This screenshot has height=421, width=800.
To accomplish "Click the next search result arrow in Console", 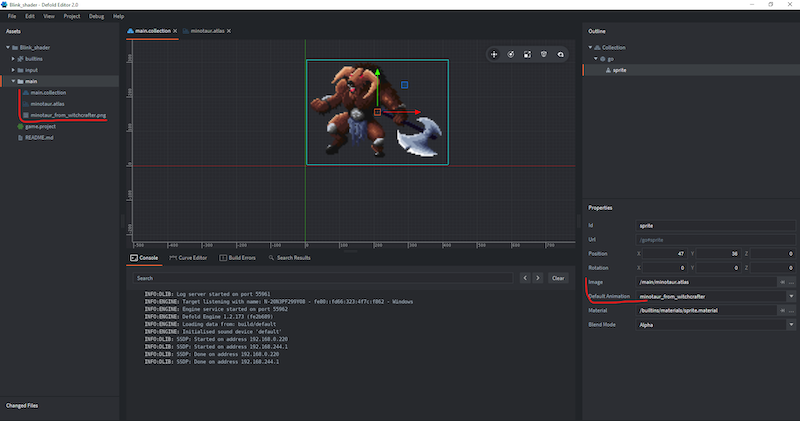I will point(538,278).
